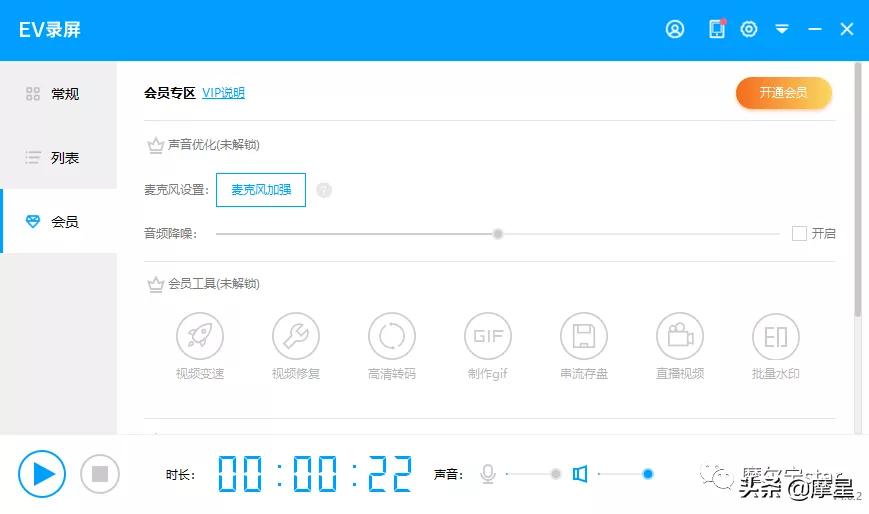Image resolution: width=869 pixels, height=514 pixels.
Task: Click the microphone icon
Action: click(x=488, y=474)
